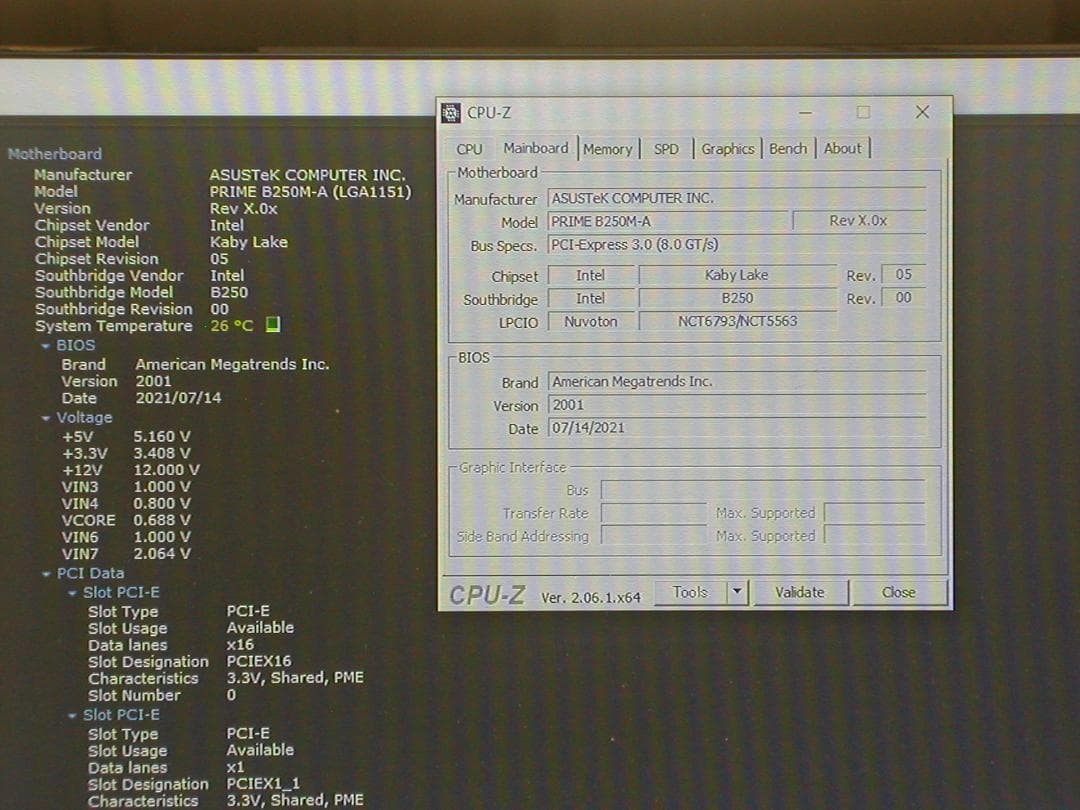Collapse the BIOS tree section

[x=45, y=346]
